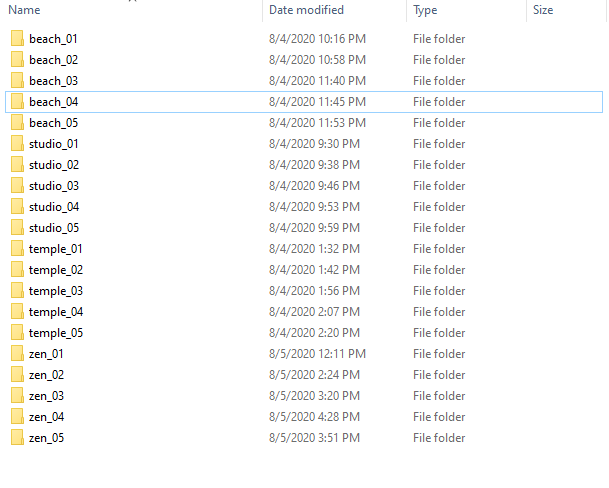609x488 pixels.
Task: Click the studio_04 folder icon
Action: 17,206
